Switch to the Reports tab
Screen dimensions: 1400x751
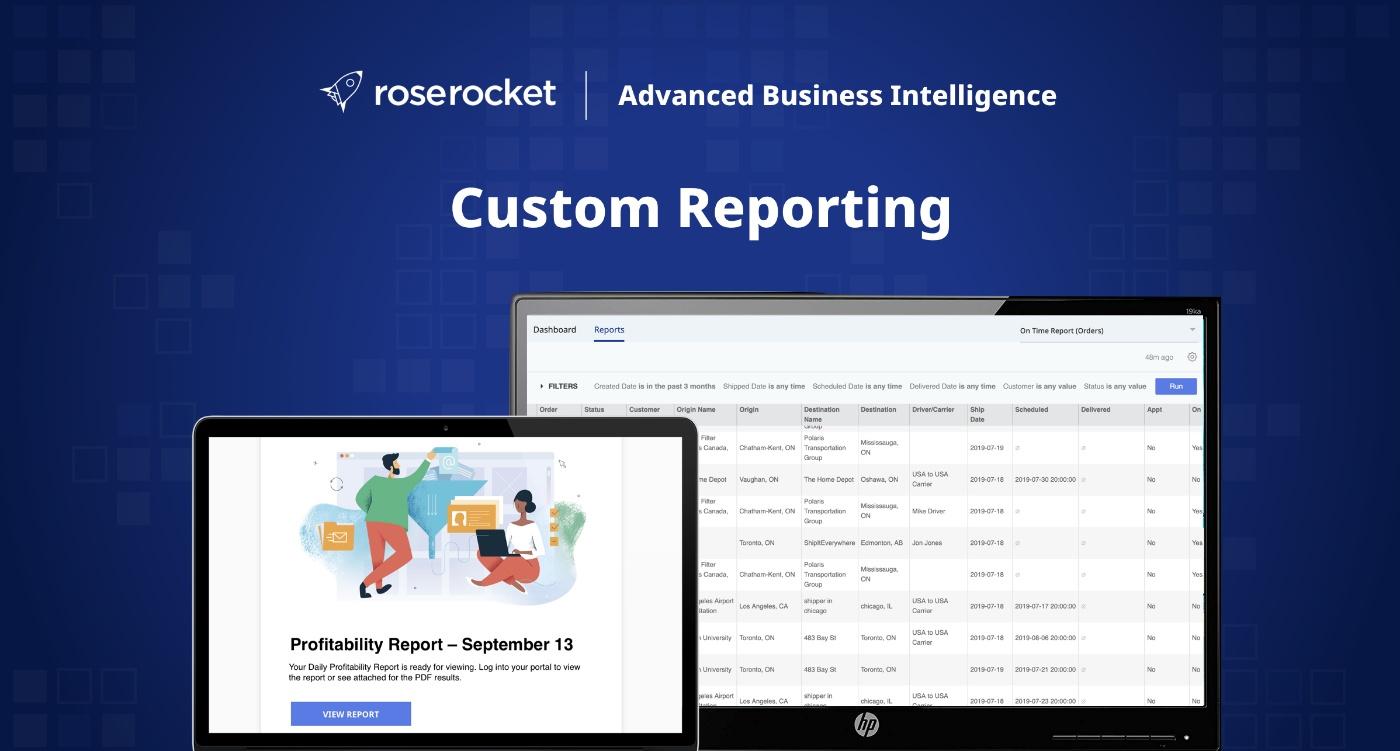click(x=609, y=330)
